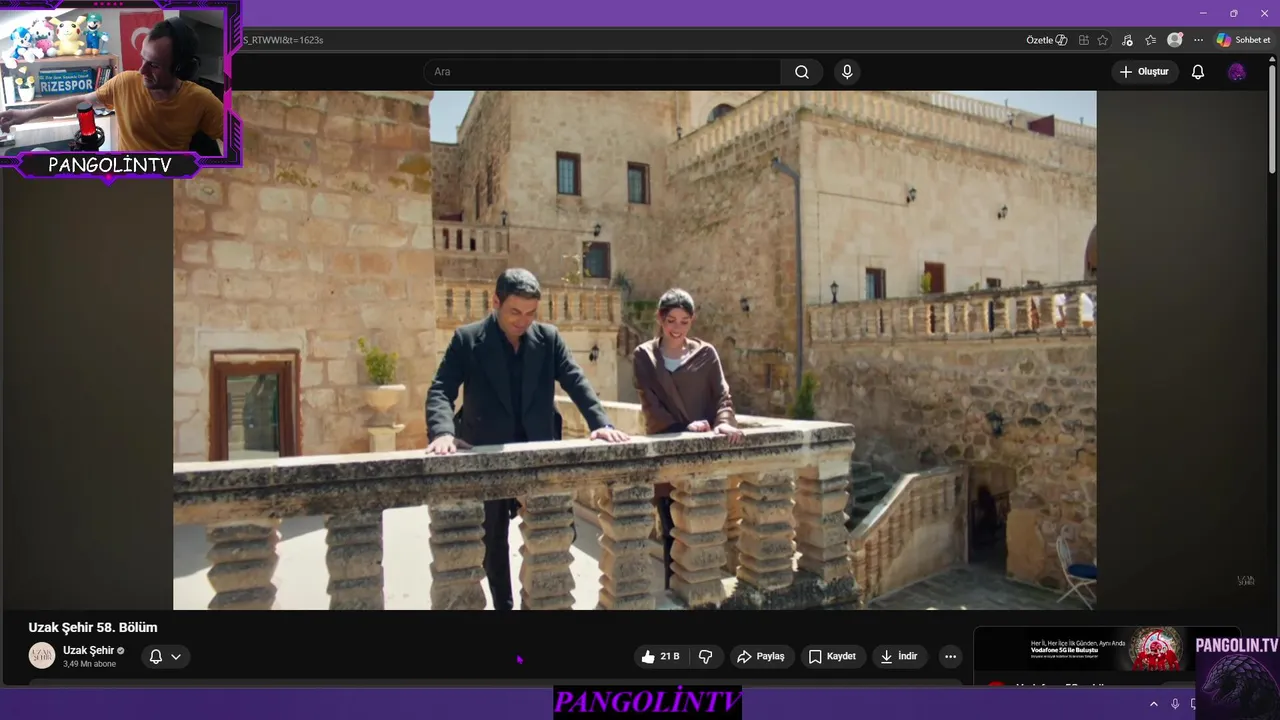Image resolution: width=1280 pixels, height=720 pixels.
Task: Open Uzak Şehir channel avatar
Action: point(42,656)
